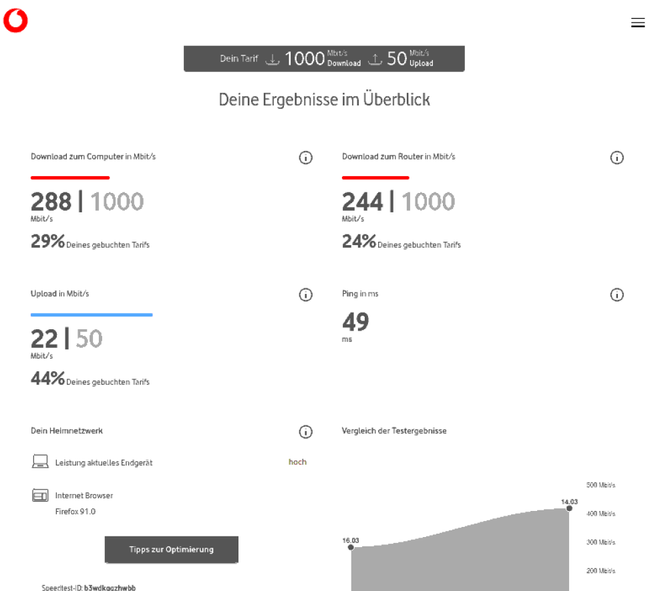Click the grey comparison chart area

pos(460,558)
